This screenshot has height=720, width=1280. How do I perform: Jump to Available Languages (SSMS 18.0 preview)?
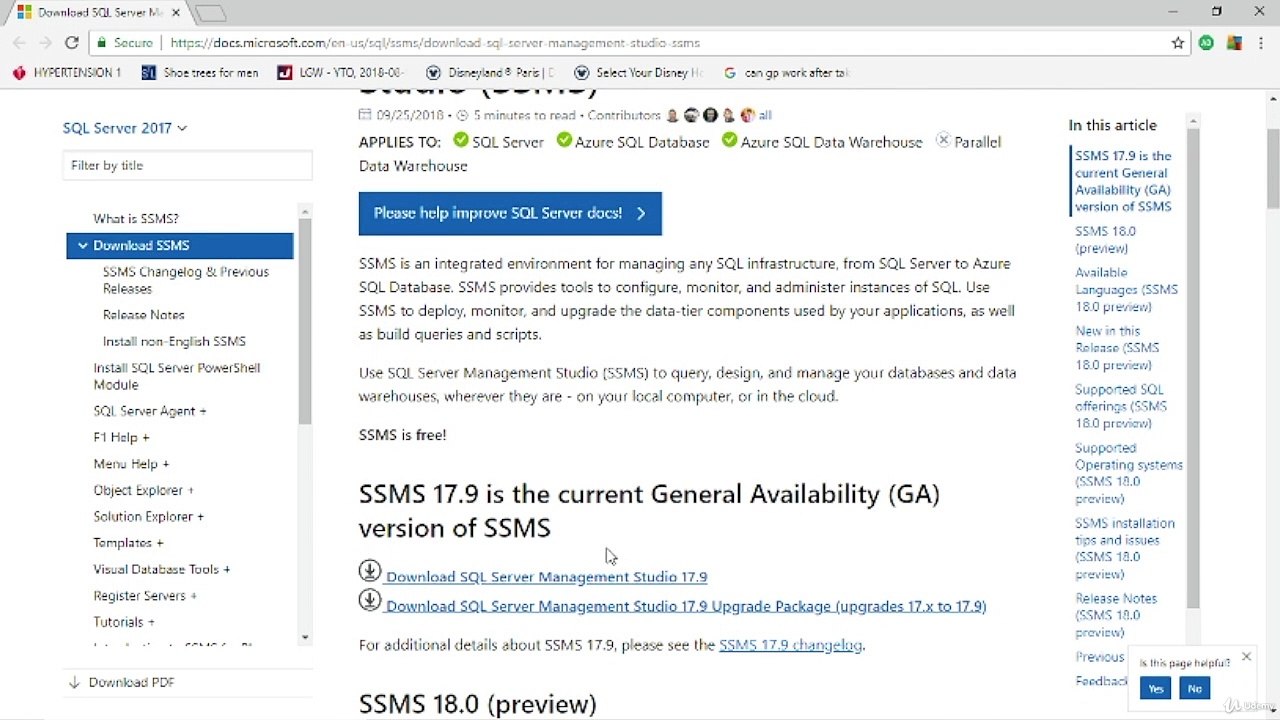click(x=1126, y=289)
